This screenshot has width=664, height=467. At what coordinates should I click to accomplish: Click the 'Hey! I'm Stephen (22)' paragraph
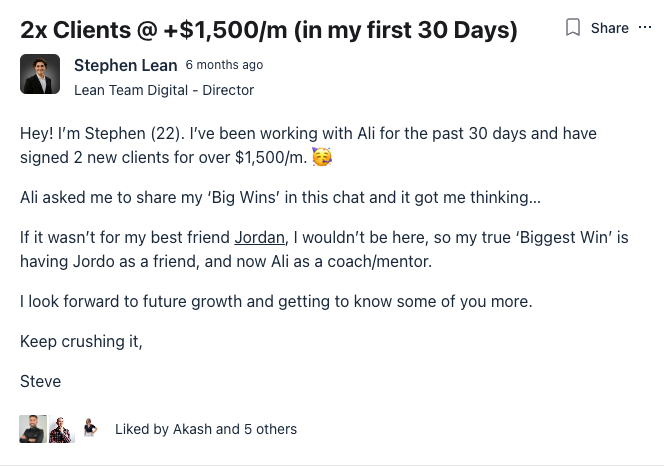point(300,134)
